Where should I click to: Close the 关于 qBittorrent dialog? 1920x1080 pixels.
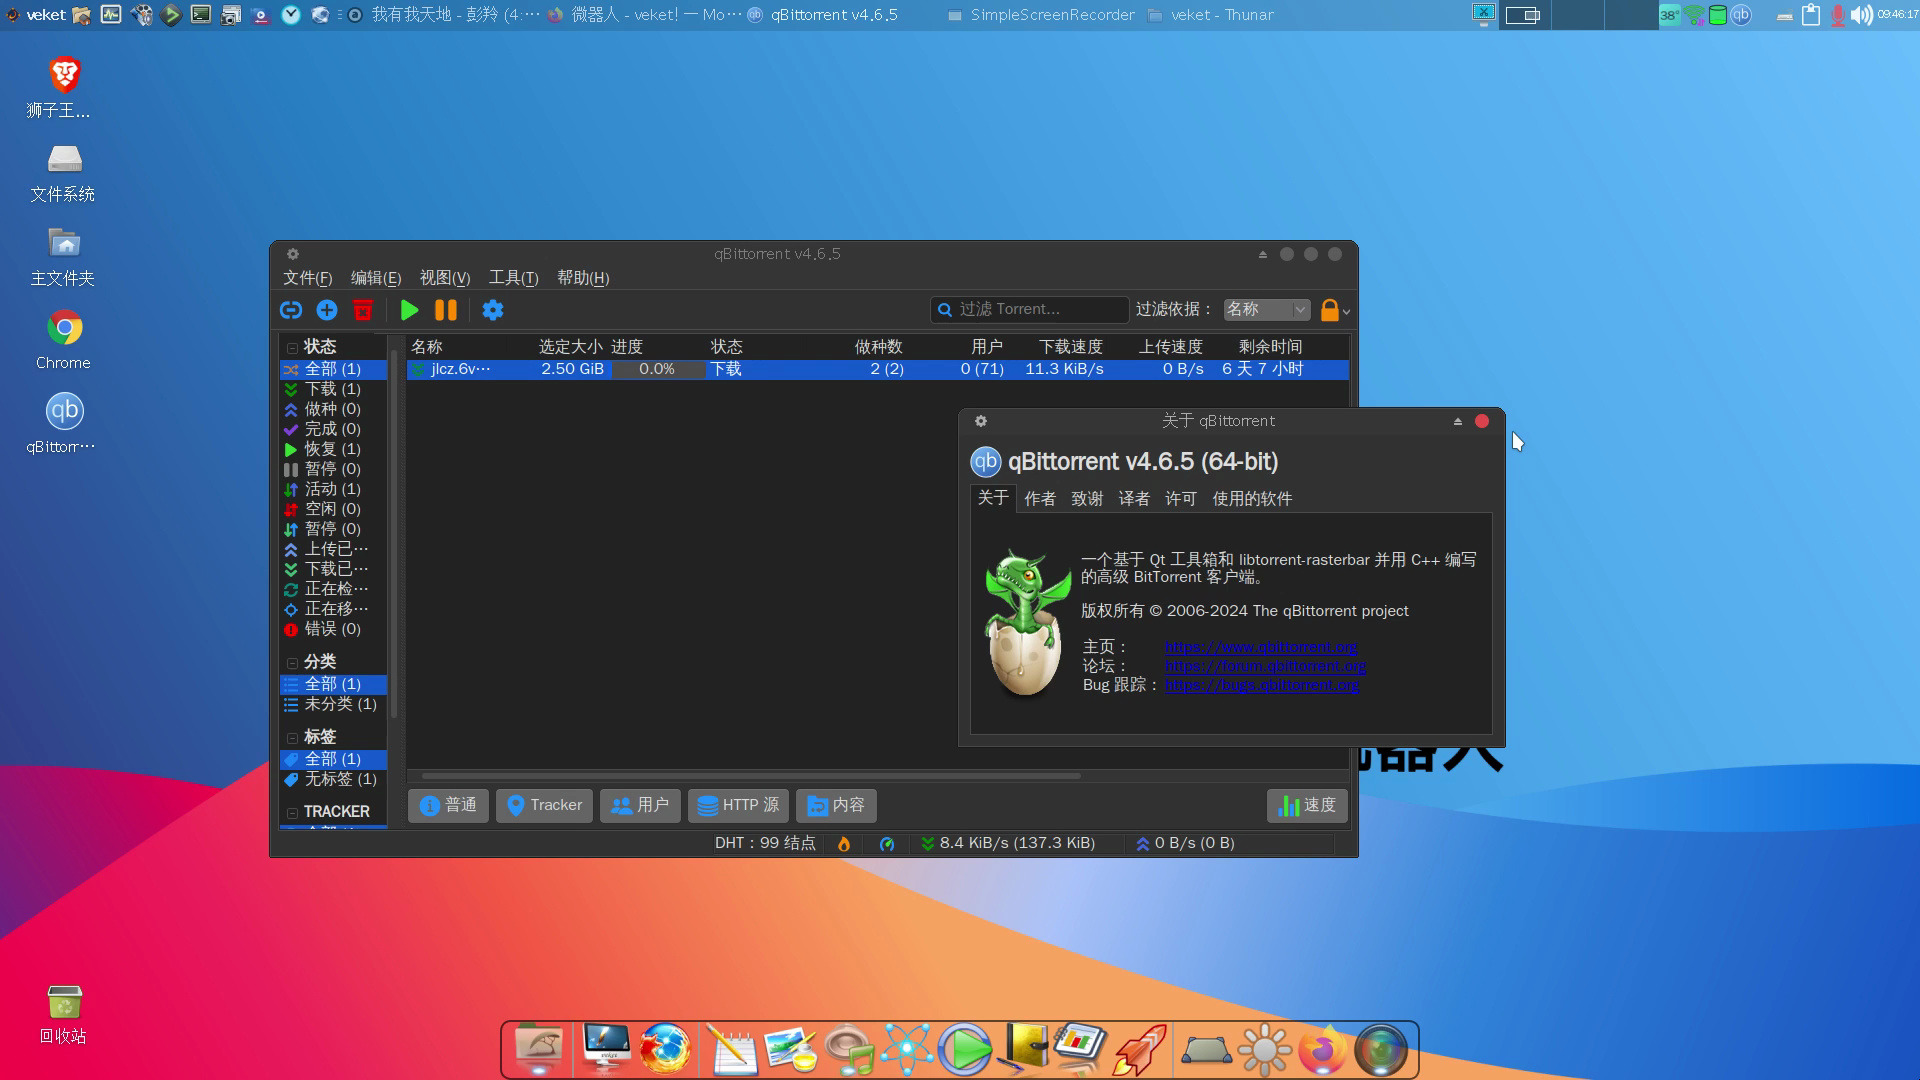pyautogui.click(x=1482, y=421)
